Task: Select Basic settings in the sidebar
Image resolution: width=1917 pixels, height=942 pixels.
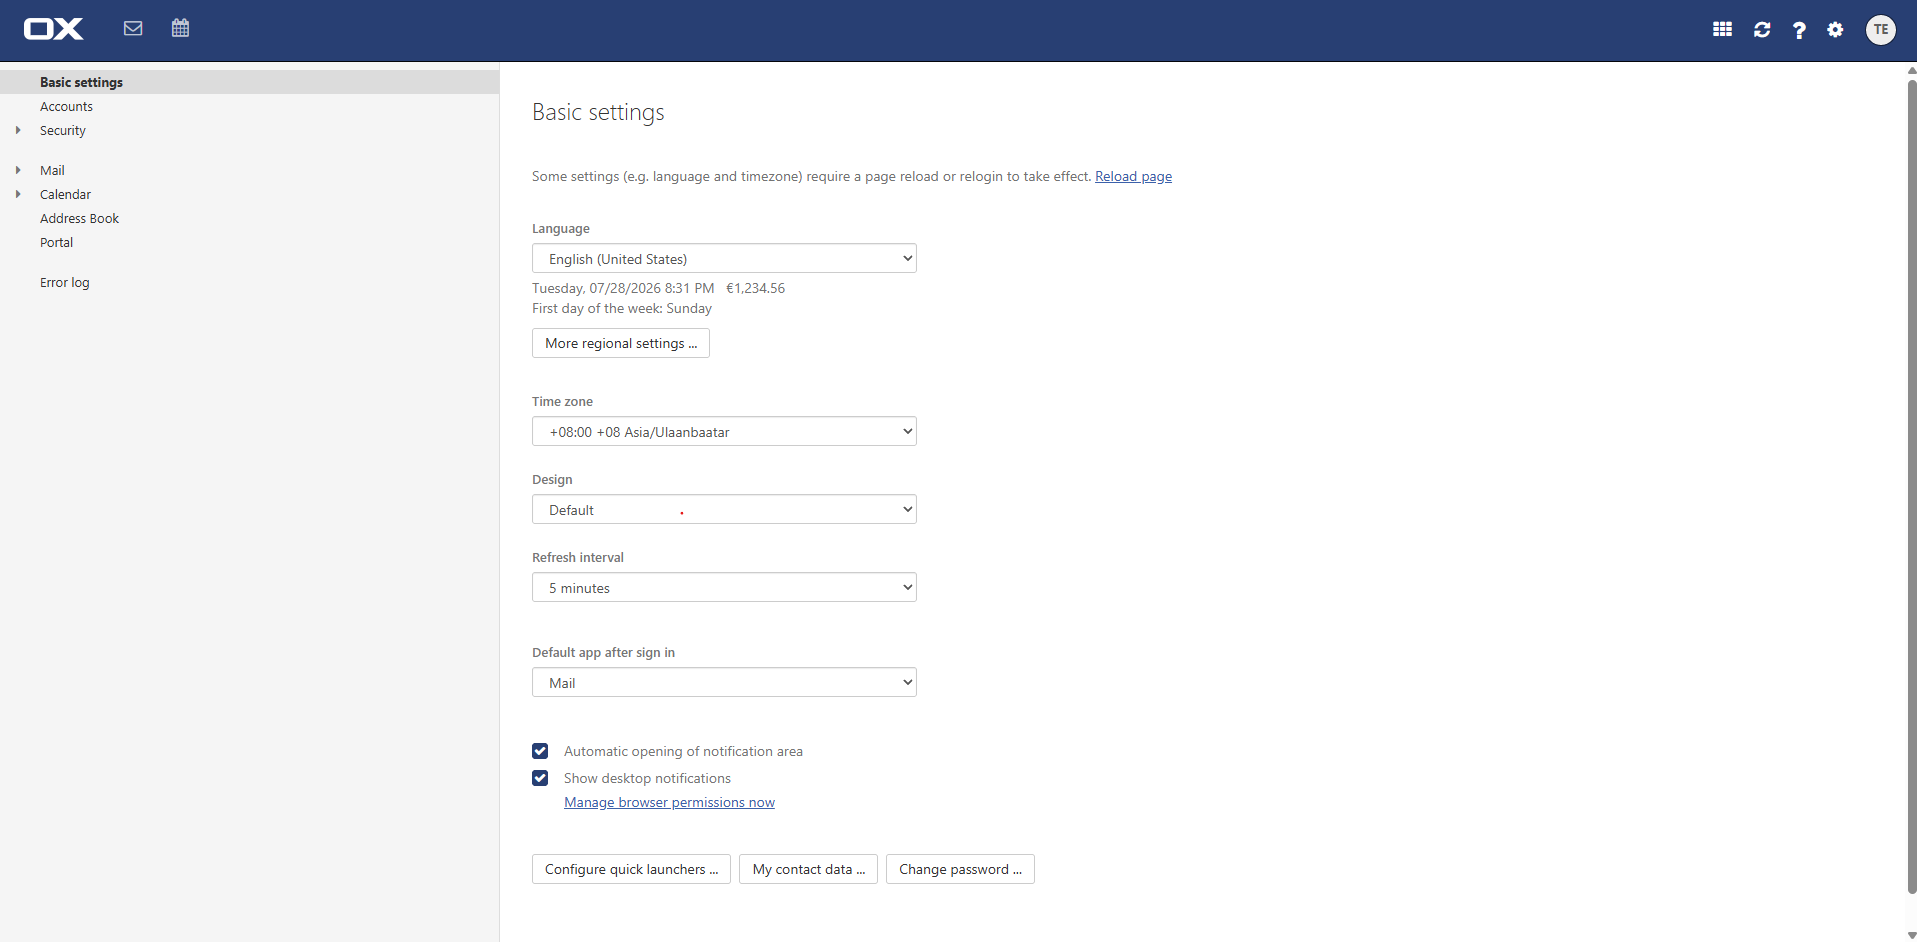Action: pyautogui.click(x=249, y=82)
